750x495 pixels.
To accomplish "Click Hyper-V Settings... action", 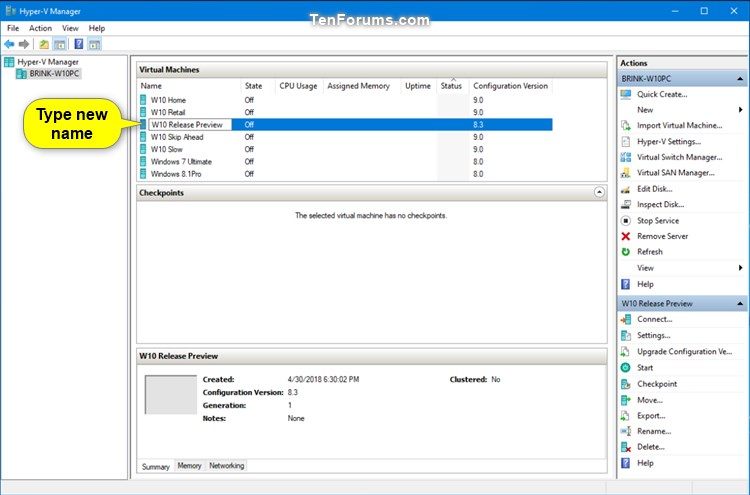I will click(669, 142).
